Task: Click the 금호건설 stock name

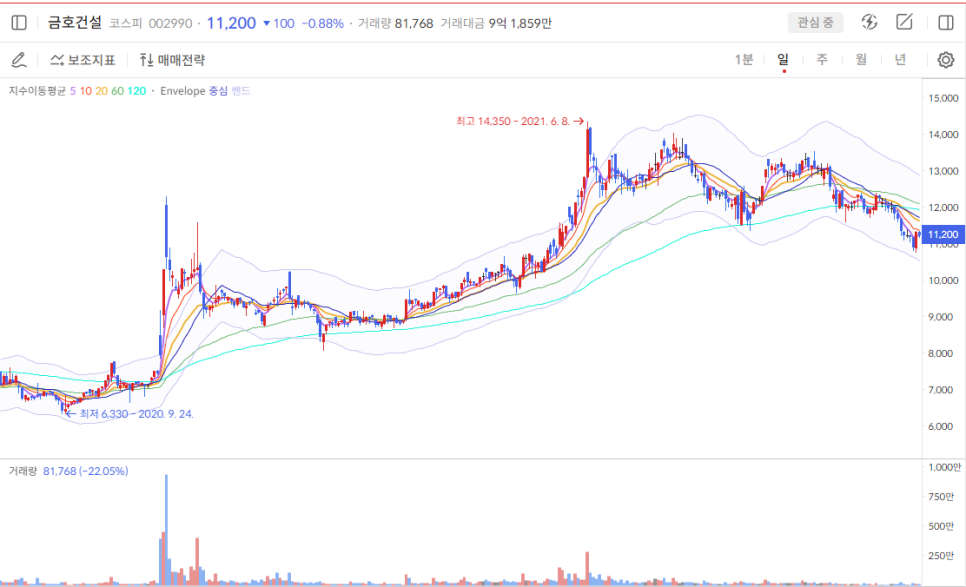Action: [75, 23]
